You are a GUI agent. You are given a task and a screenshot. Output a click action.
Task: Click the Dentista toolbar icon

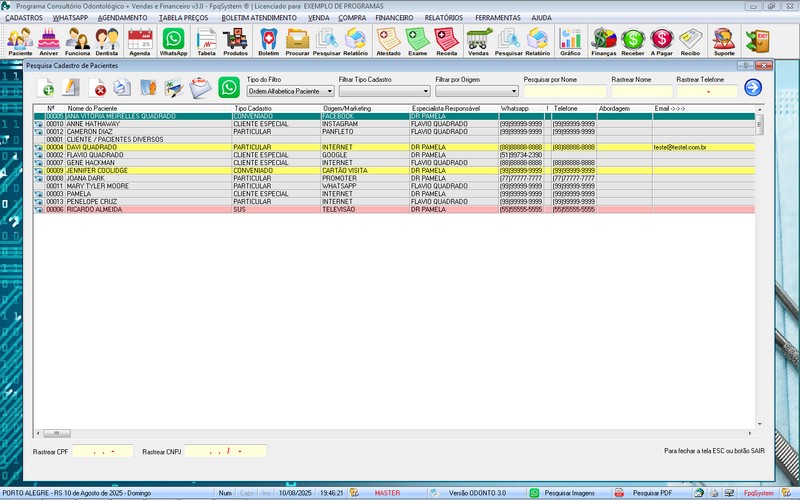(107, 41)
